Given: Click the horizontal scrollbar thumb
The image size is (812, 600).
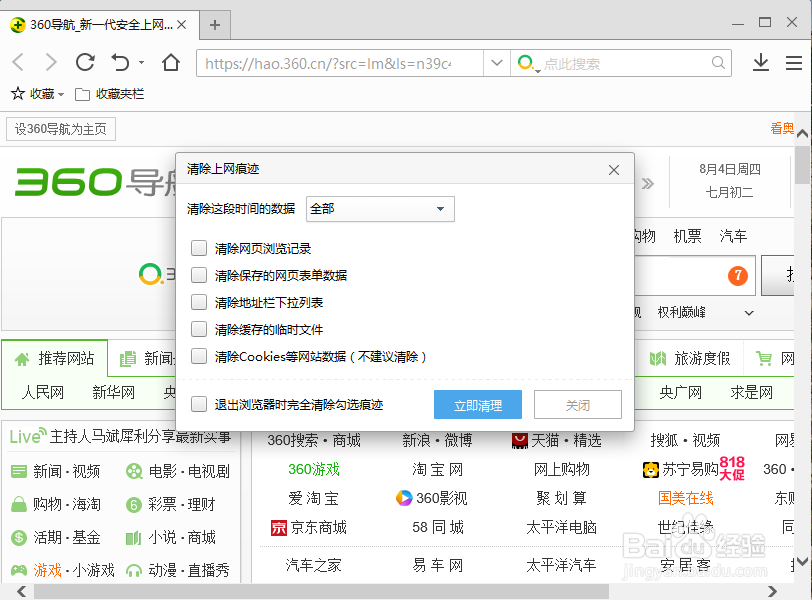Looking at the screenshot, I should (321, 591).
